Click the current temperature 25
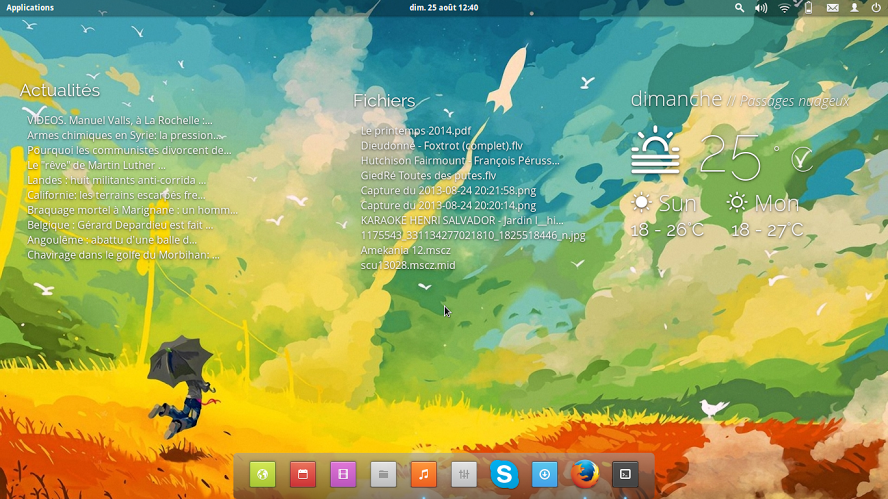The width and height of the screenshot is (888, 499). pos(730,156)
